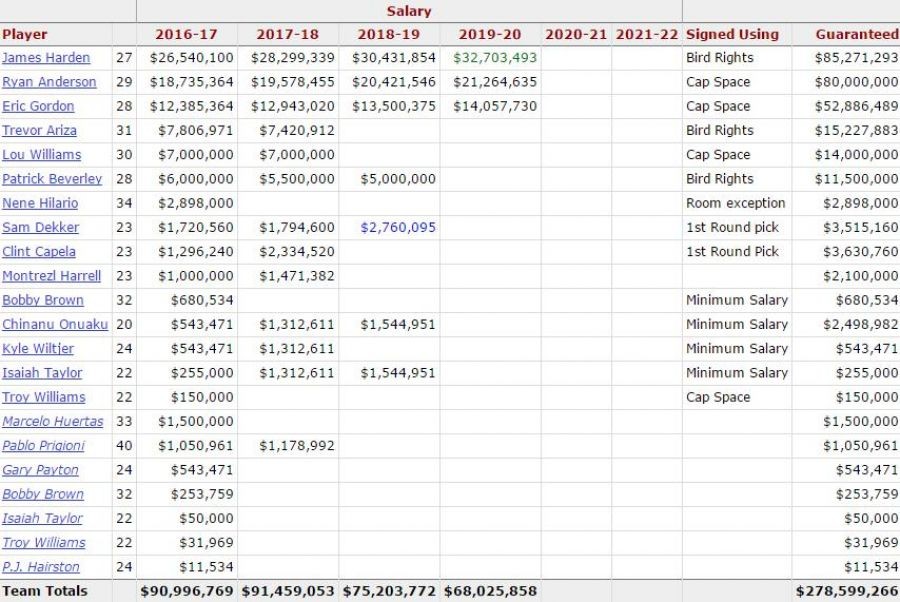Select Harden's $26,540,100 2016-17 salary
The width and height of the screenshot is (900, 602).
192,58
